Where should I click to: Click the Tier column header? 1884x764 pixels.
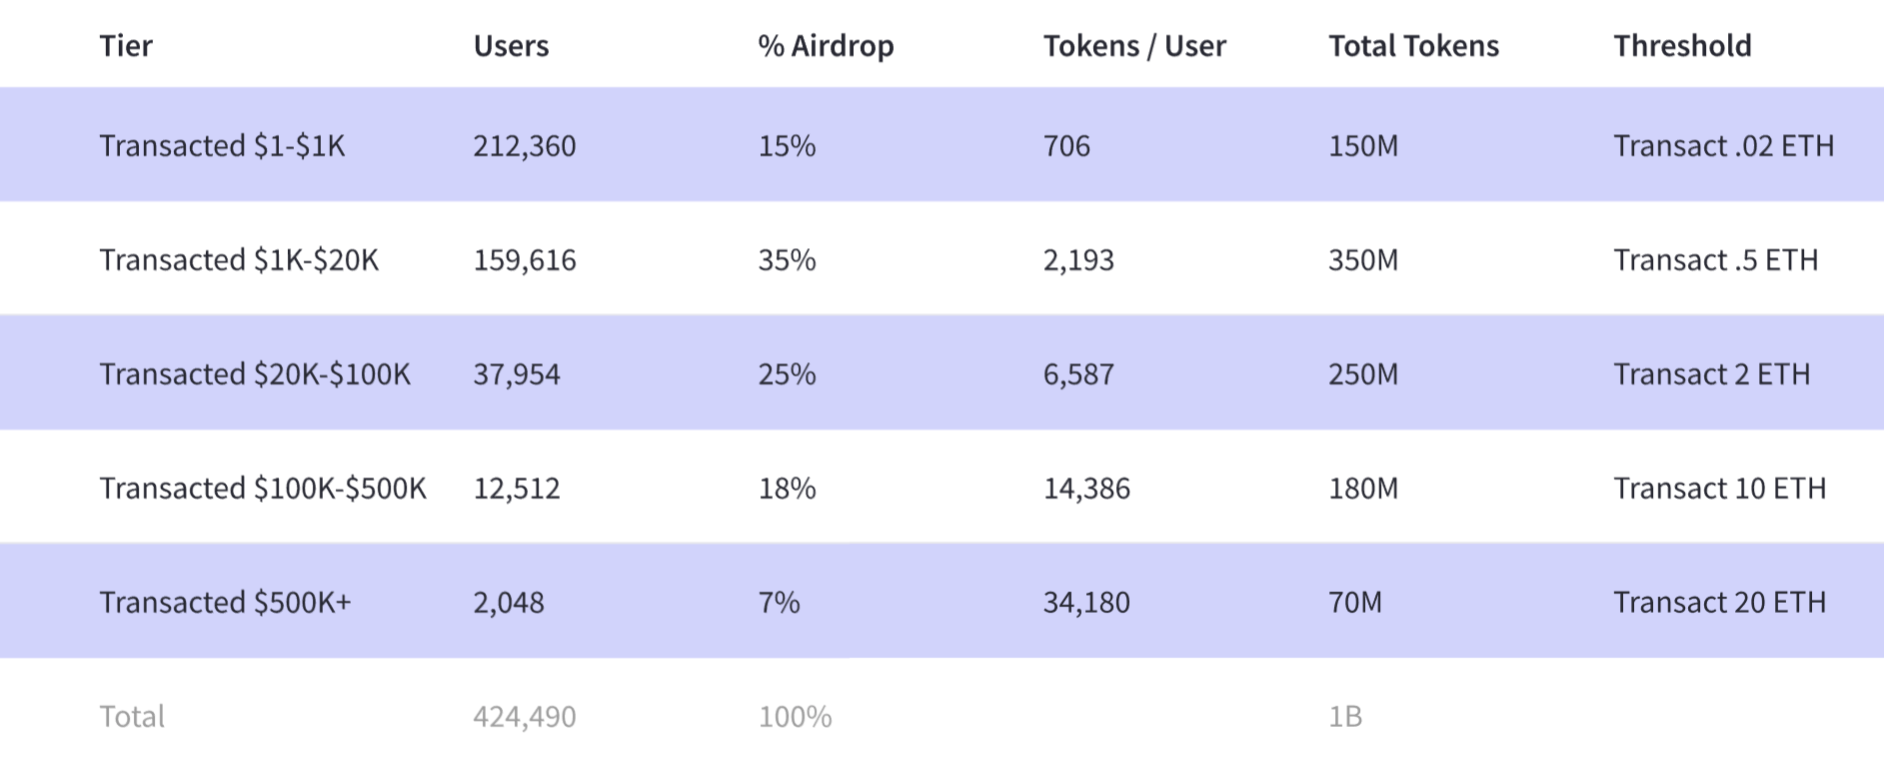point(126,46)
